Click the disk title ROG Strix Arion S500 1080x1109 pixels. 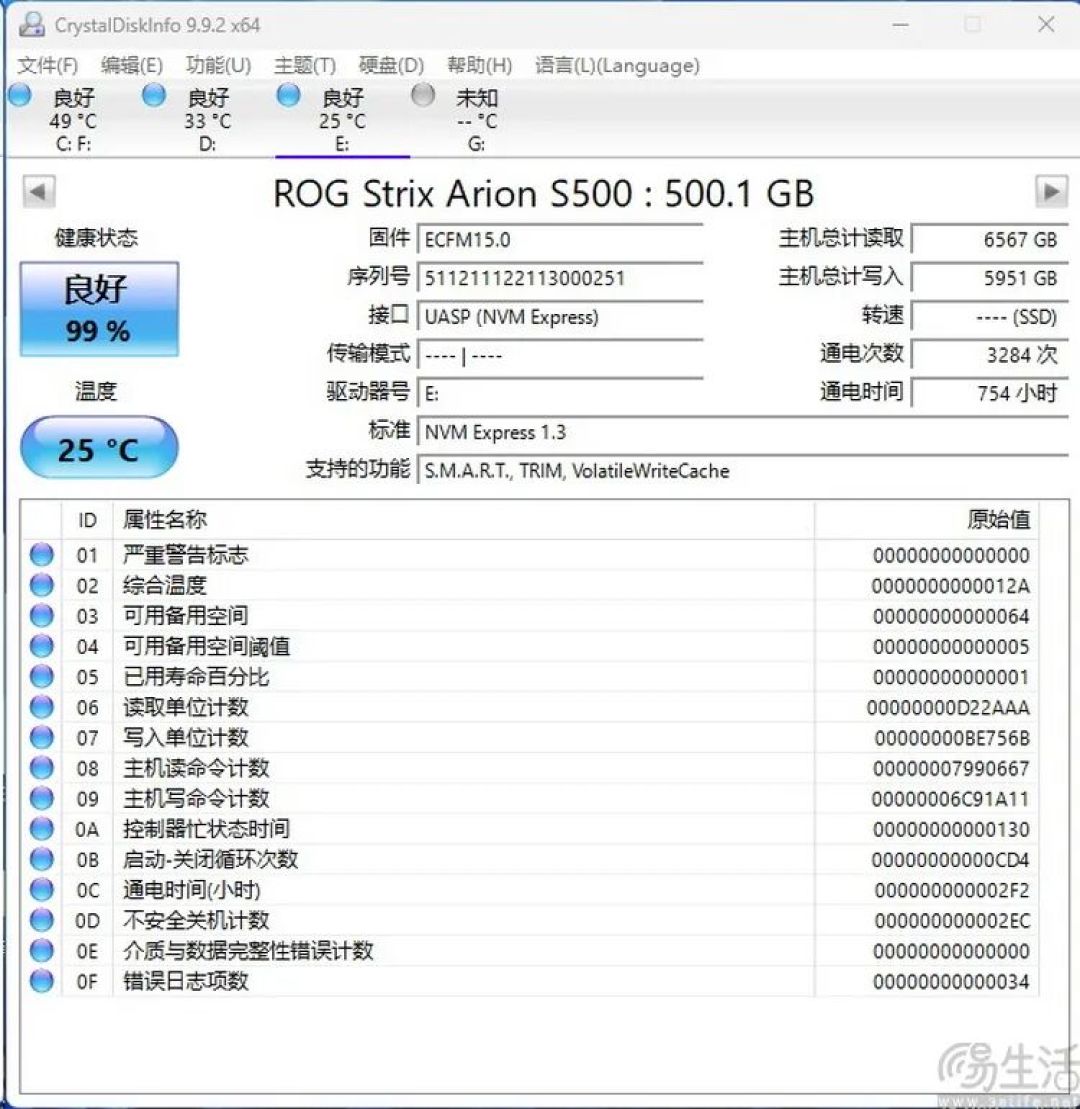coord(543,192)
